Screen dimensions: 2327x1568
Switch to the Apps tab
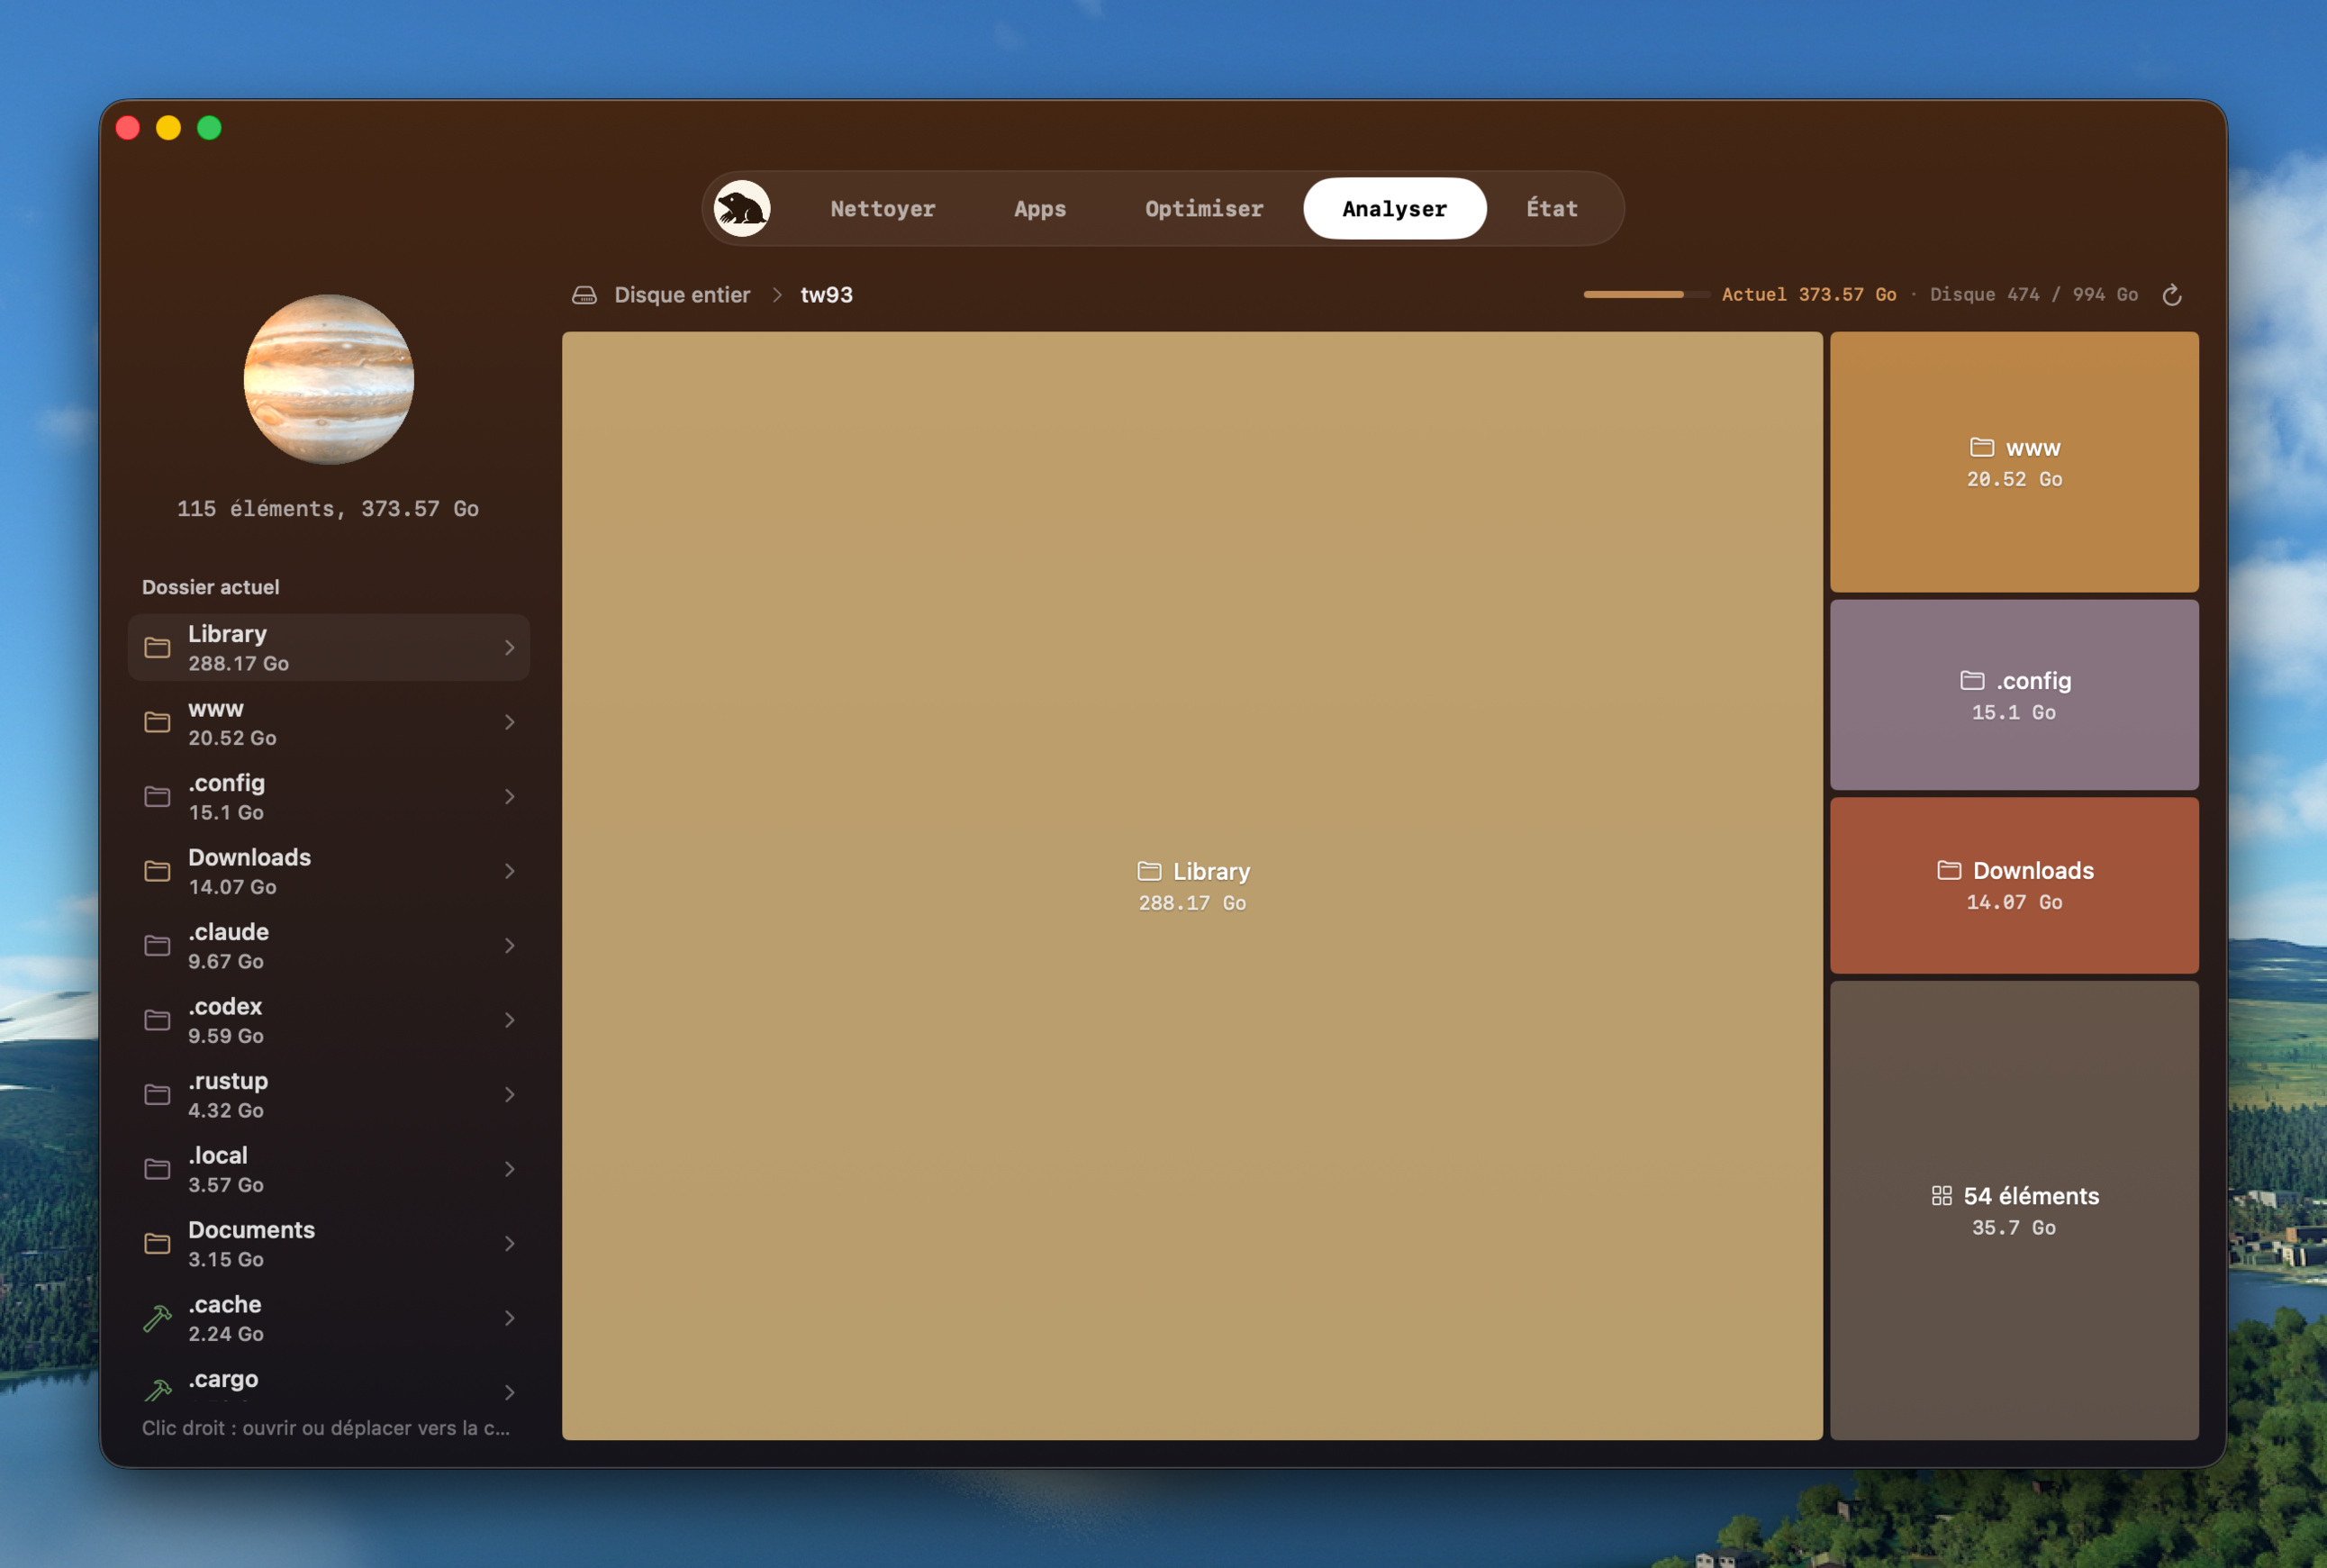[1040, 208]
